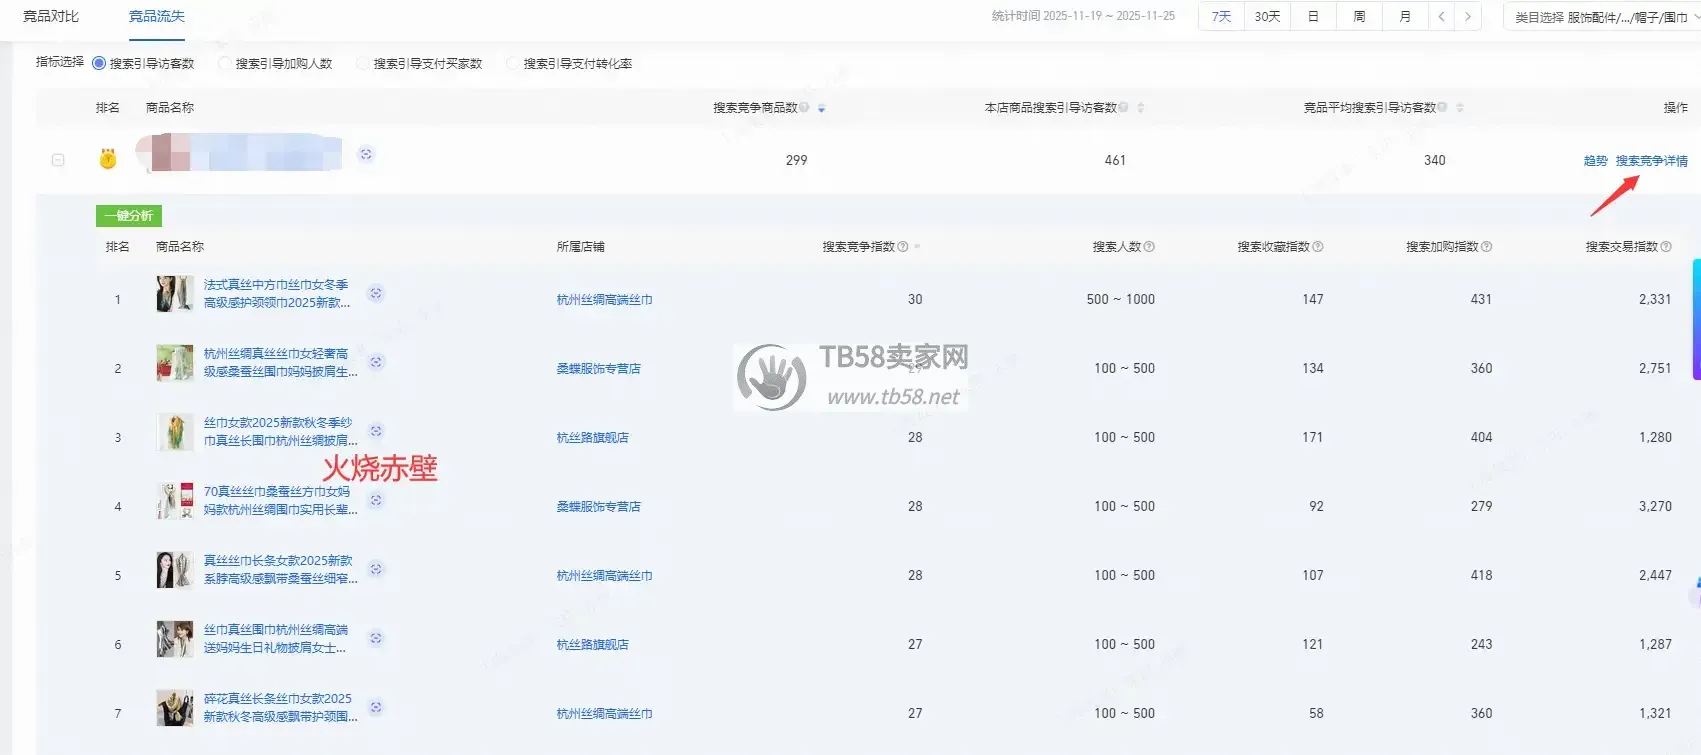Click analysis icon beside rank 6 product
The width and height of the screenshot is (1701, 755).
pyautogui.click(x=376, y=638)
